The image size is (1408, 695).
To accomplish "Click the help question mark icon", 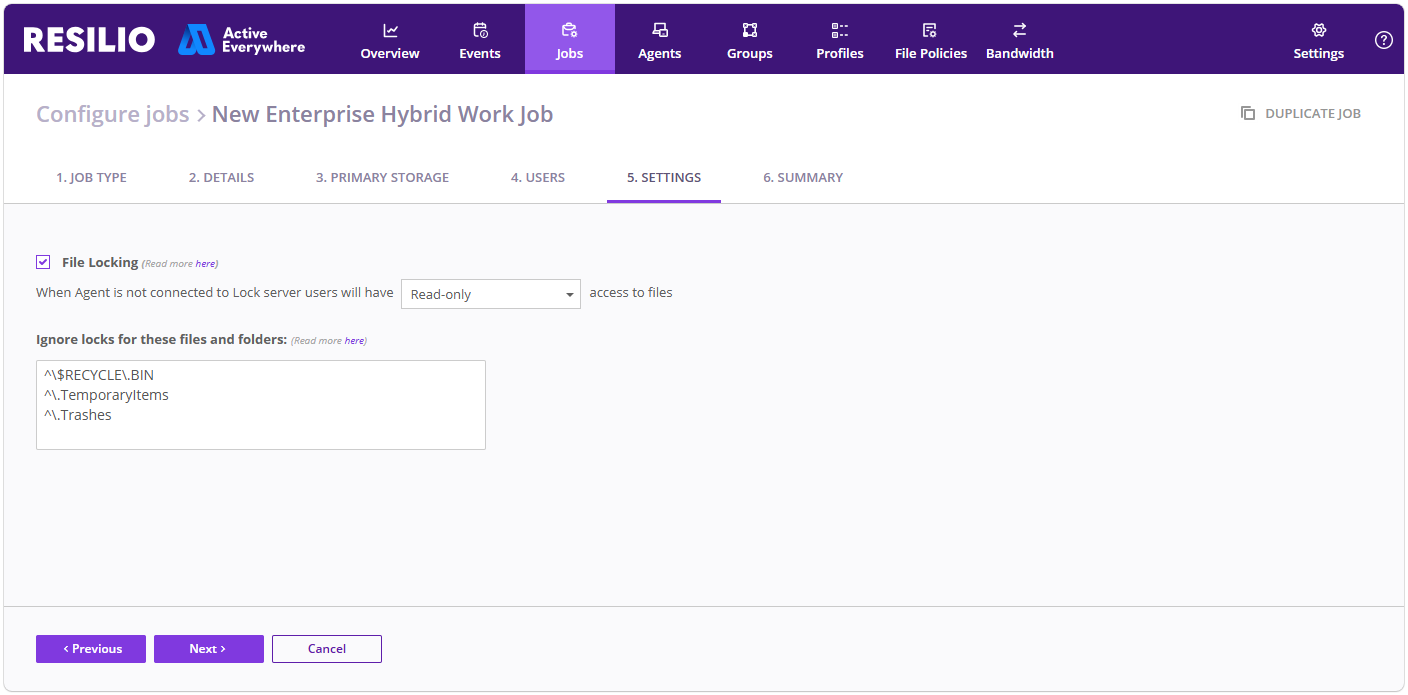I will 1384,40.
